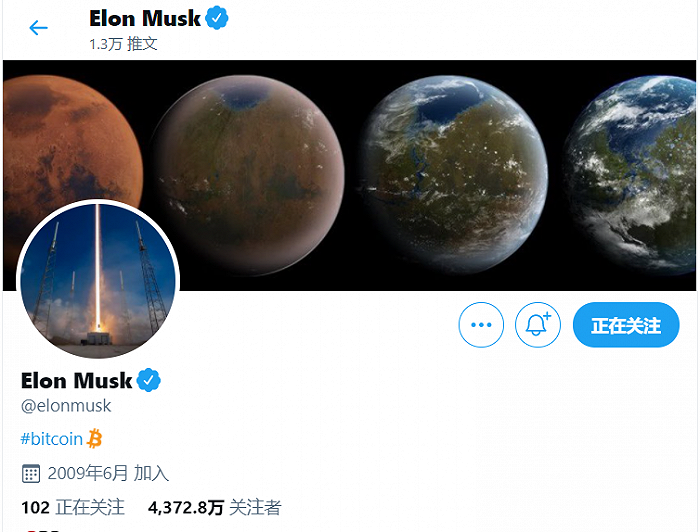The width and height of the screenshot is (700, 532).
Task: Click the calendar icon beside join date
Action: [x=31, y=474]
